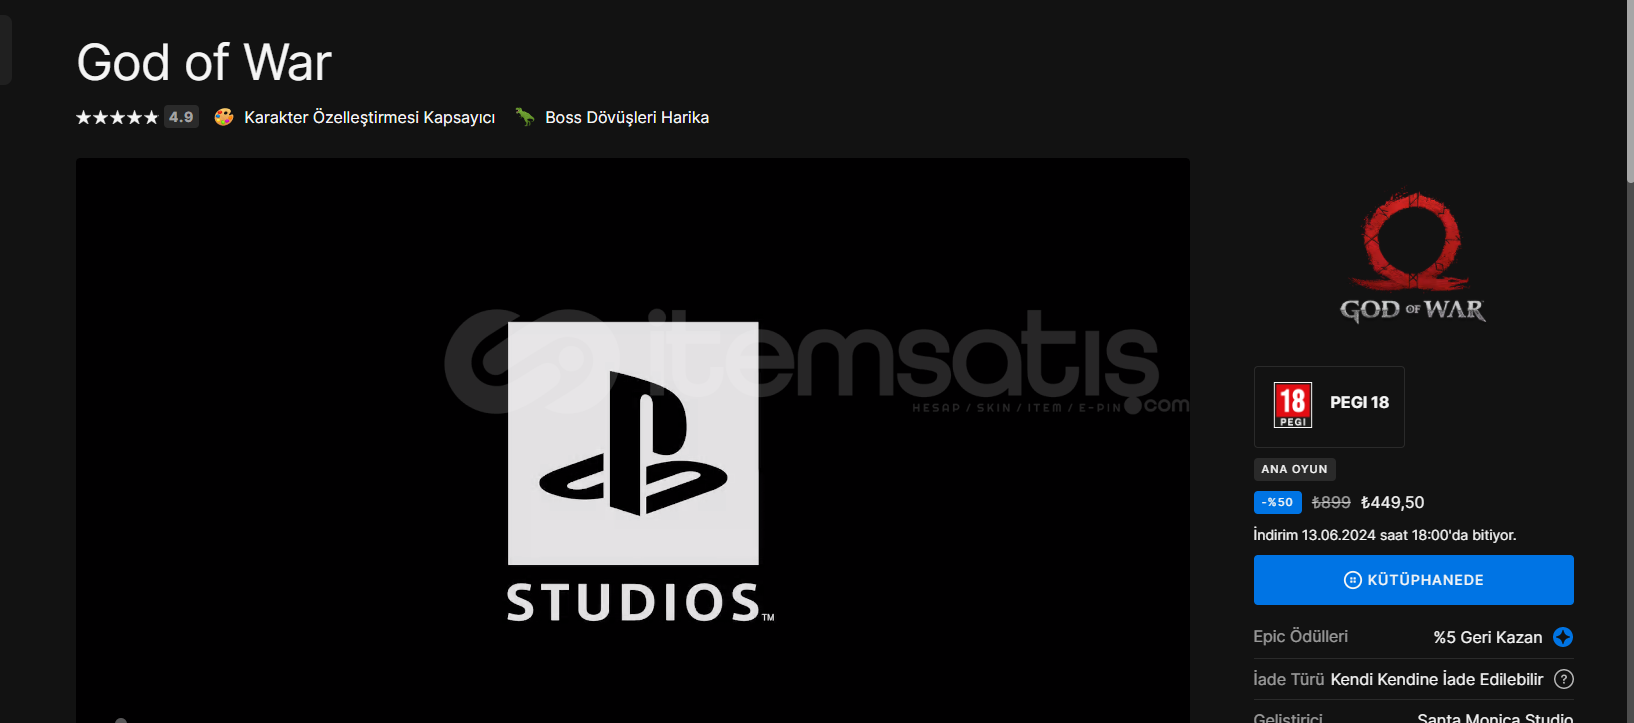The height and width of the screenshot is (723, 1634).
Task: Click the "%5 Geri Kazan" reward text
Action: (1488, 637)
